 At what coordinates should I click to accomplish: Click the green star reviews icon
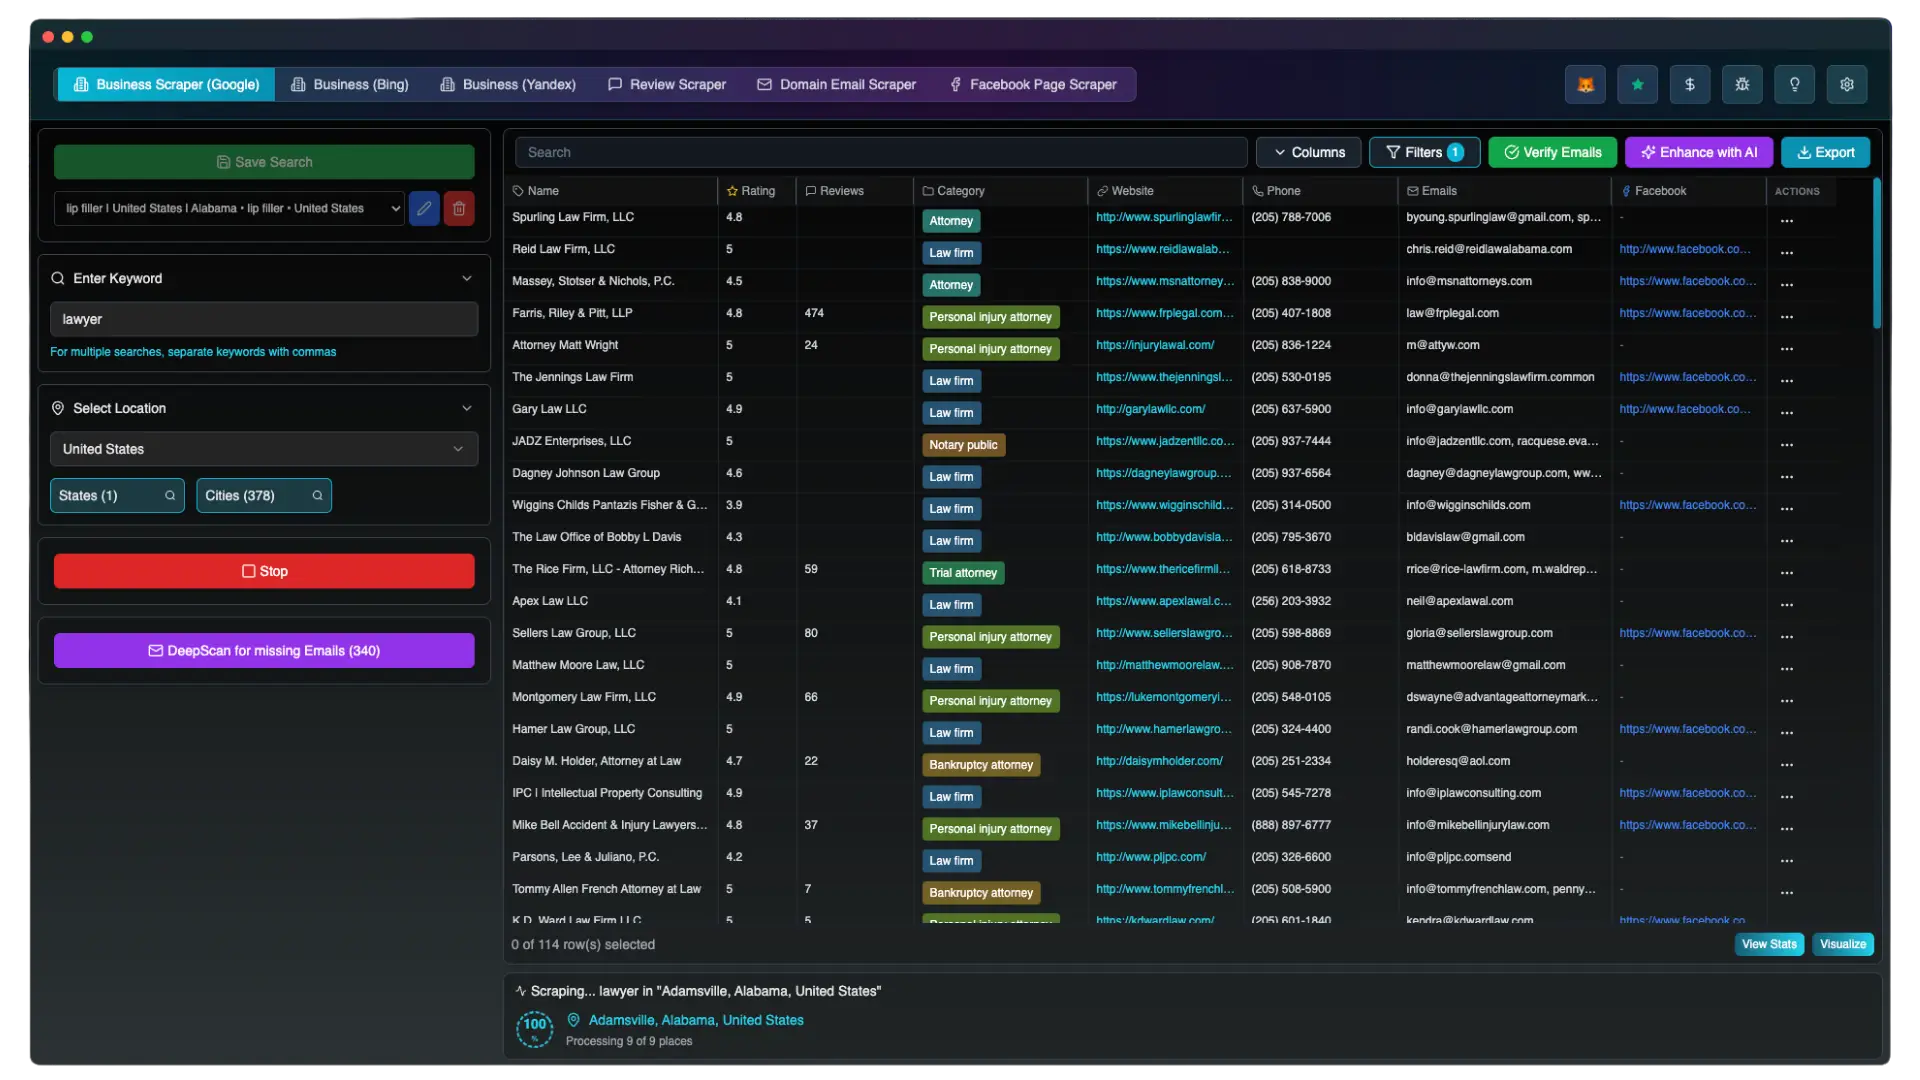[x=1637, y=84]
